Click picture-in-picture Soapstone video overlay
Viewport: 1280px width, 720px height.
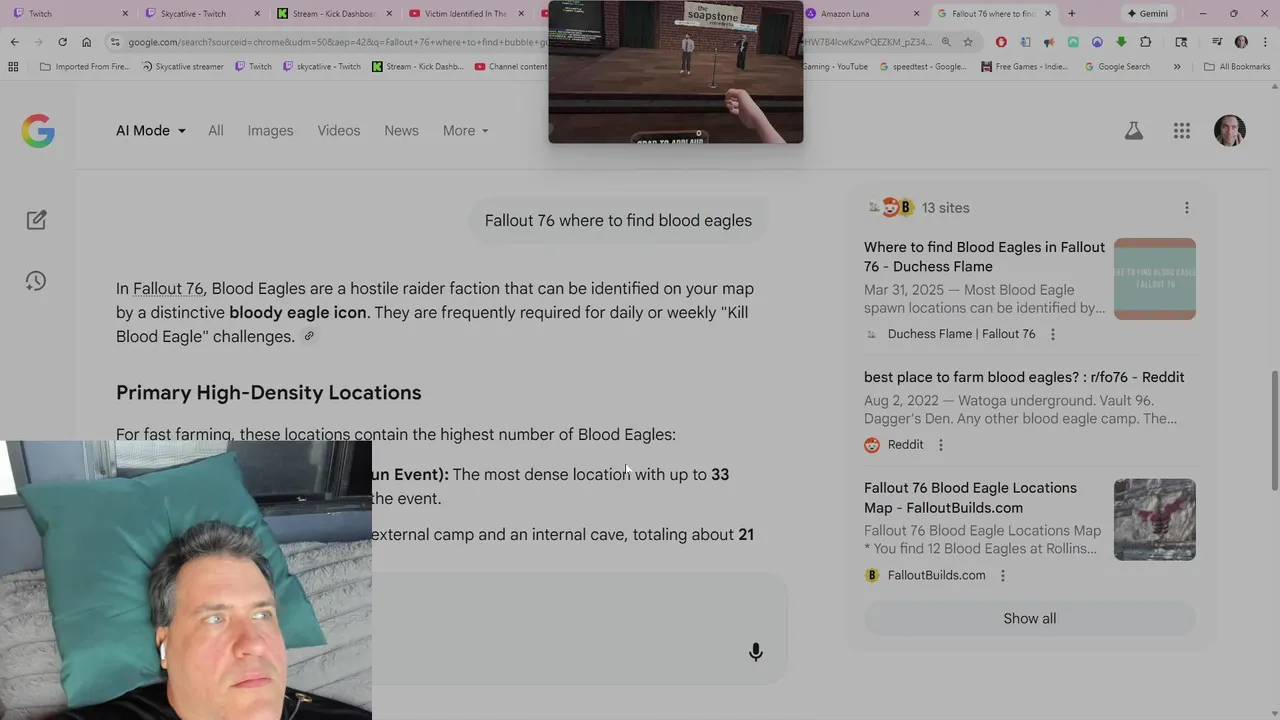(x=676, y=72)
